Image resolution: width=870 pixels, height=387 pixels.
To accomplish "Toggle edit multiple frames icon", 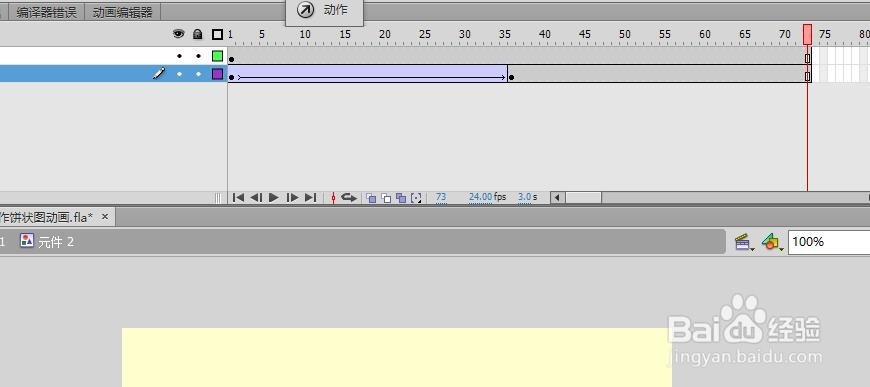I will coord(401,198).
